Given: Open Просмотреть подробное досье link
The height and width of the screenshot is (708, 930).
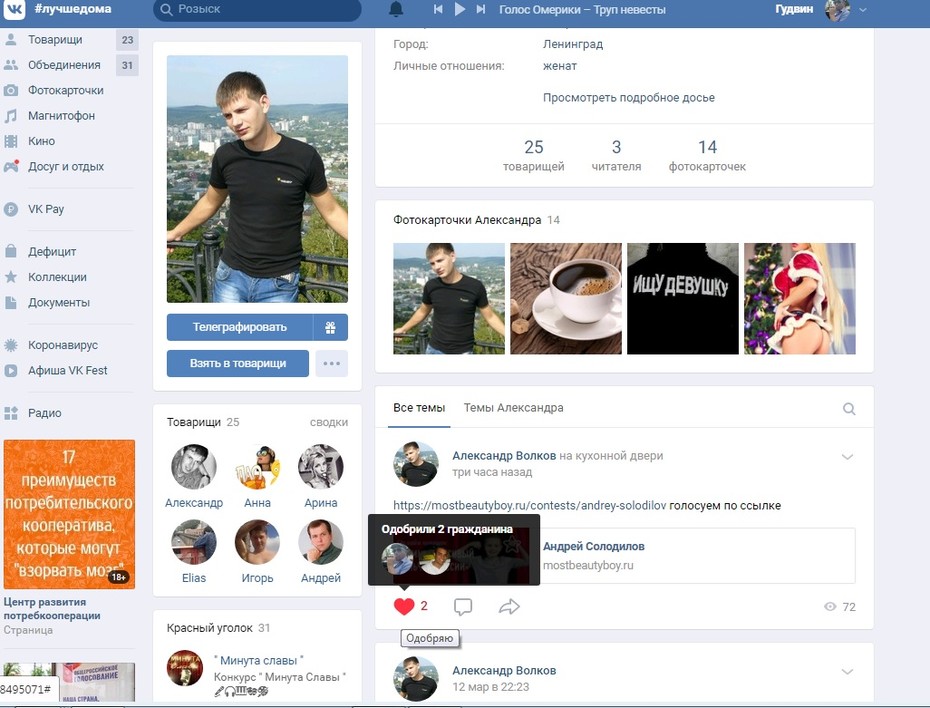Looking at the screenshot, I should tap(629, 98).
